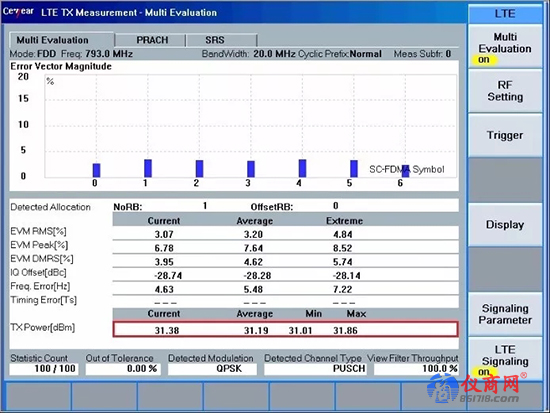
Task: Click the LTE header softkey
Action: point(505,14)
